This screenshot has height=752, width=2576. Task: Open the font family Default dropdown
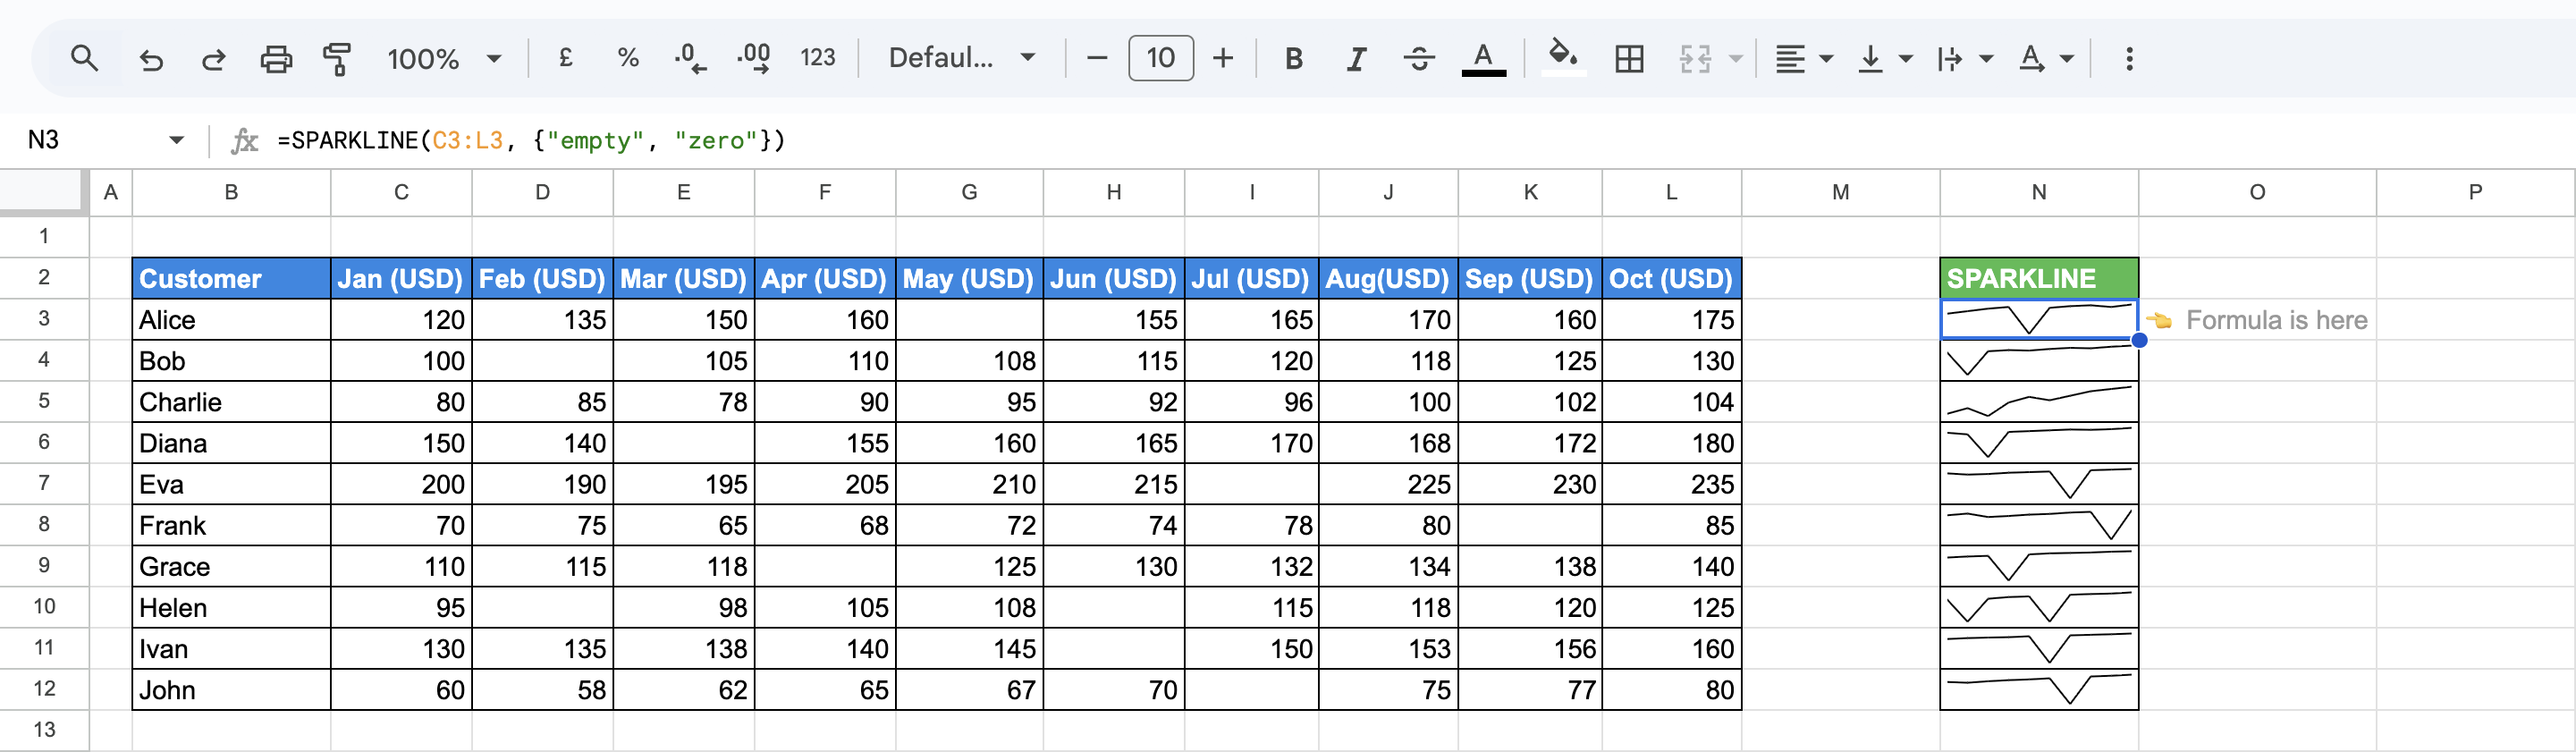coord(962,58)
